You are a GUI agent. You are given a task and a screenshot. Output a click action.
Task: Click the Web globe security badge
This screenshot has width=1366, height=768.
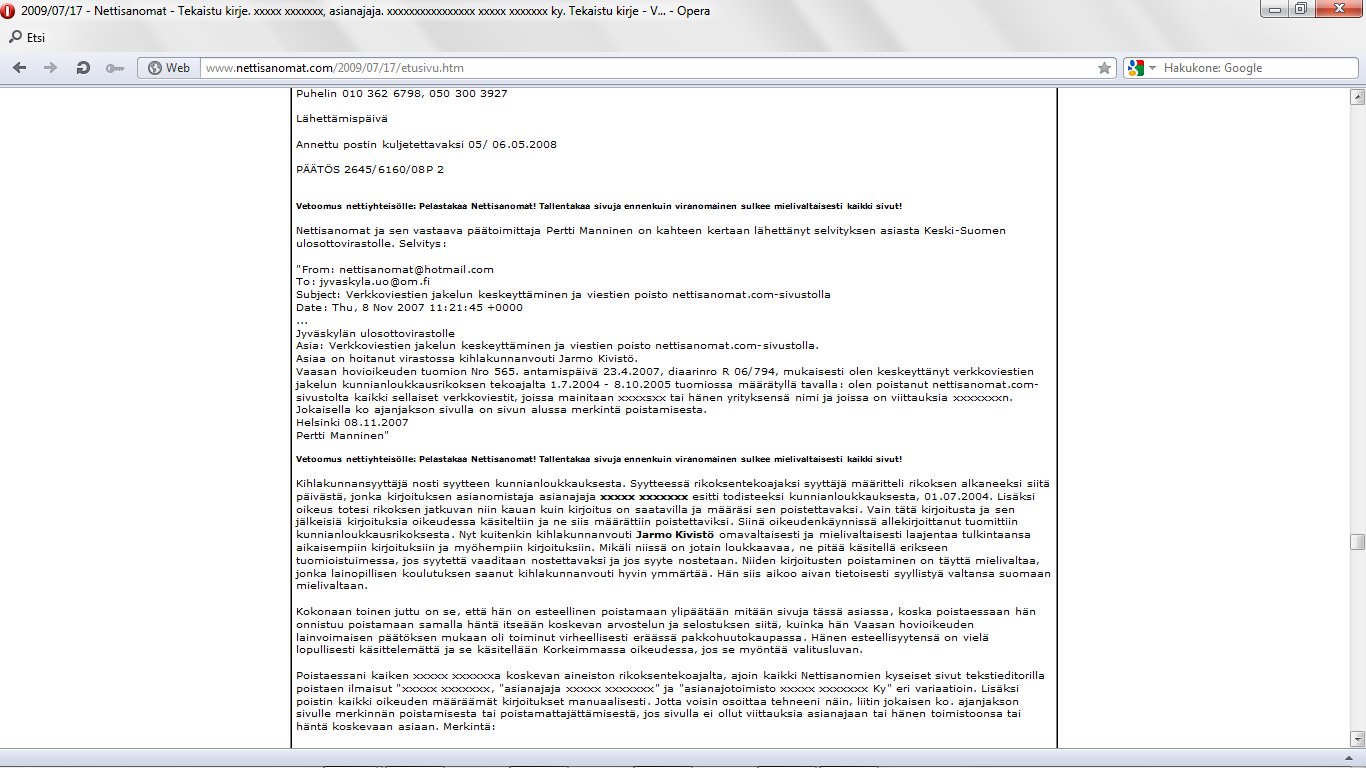tap(168, 68)
